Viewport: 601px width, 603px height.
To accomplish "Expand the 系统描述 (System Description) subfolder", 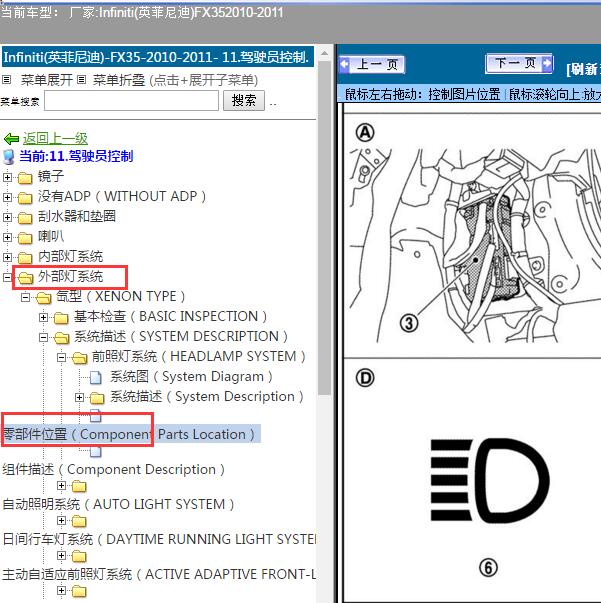I will [x=80, y=398].
